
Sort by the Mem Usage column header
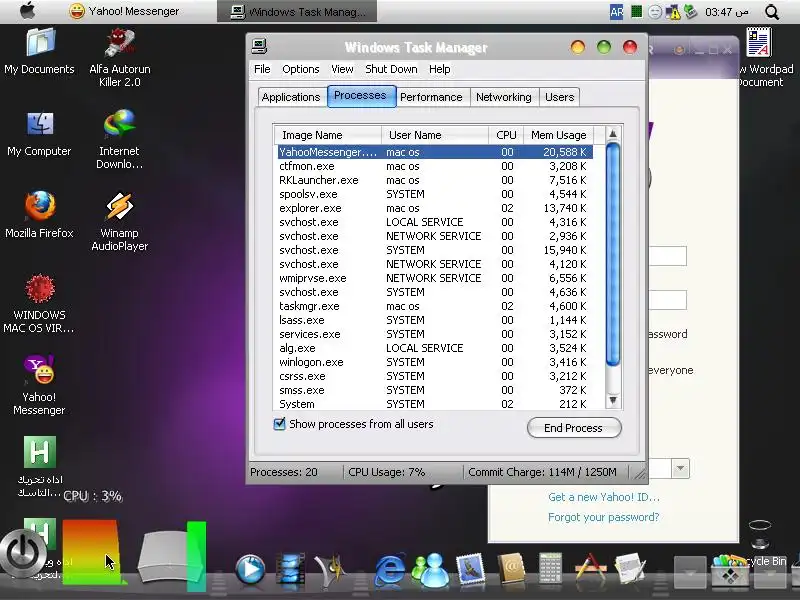pos(559,135)
